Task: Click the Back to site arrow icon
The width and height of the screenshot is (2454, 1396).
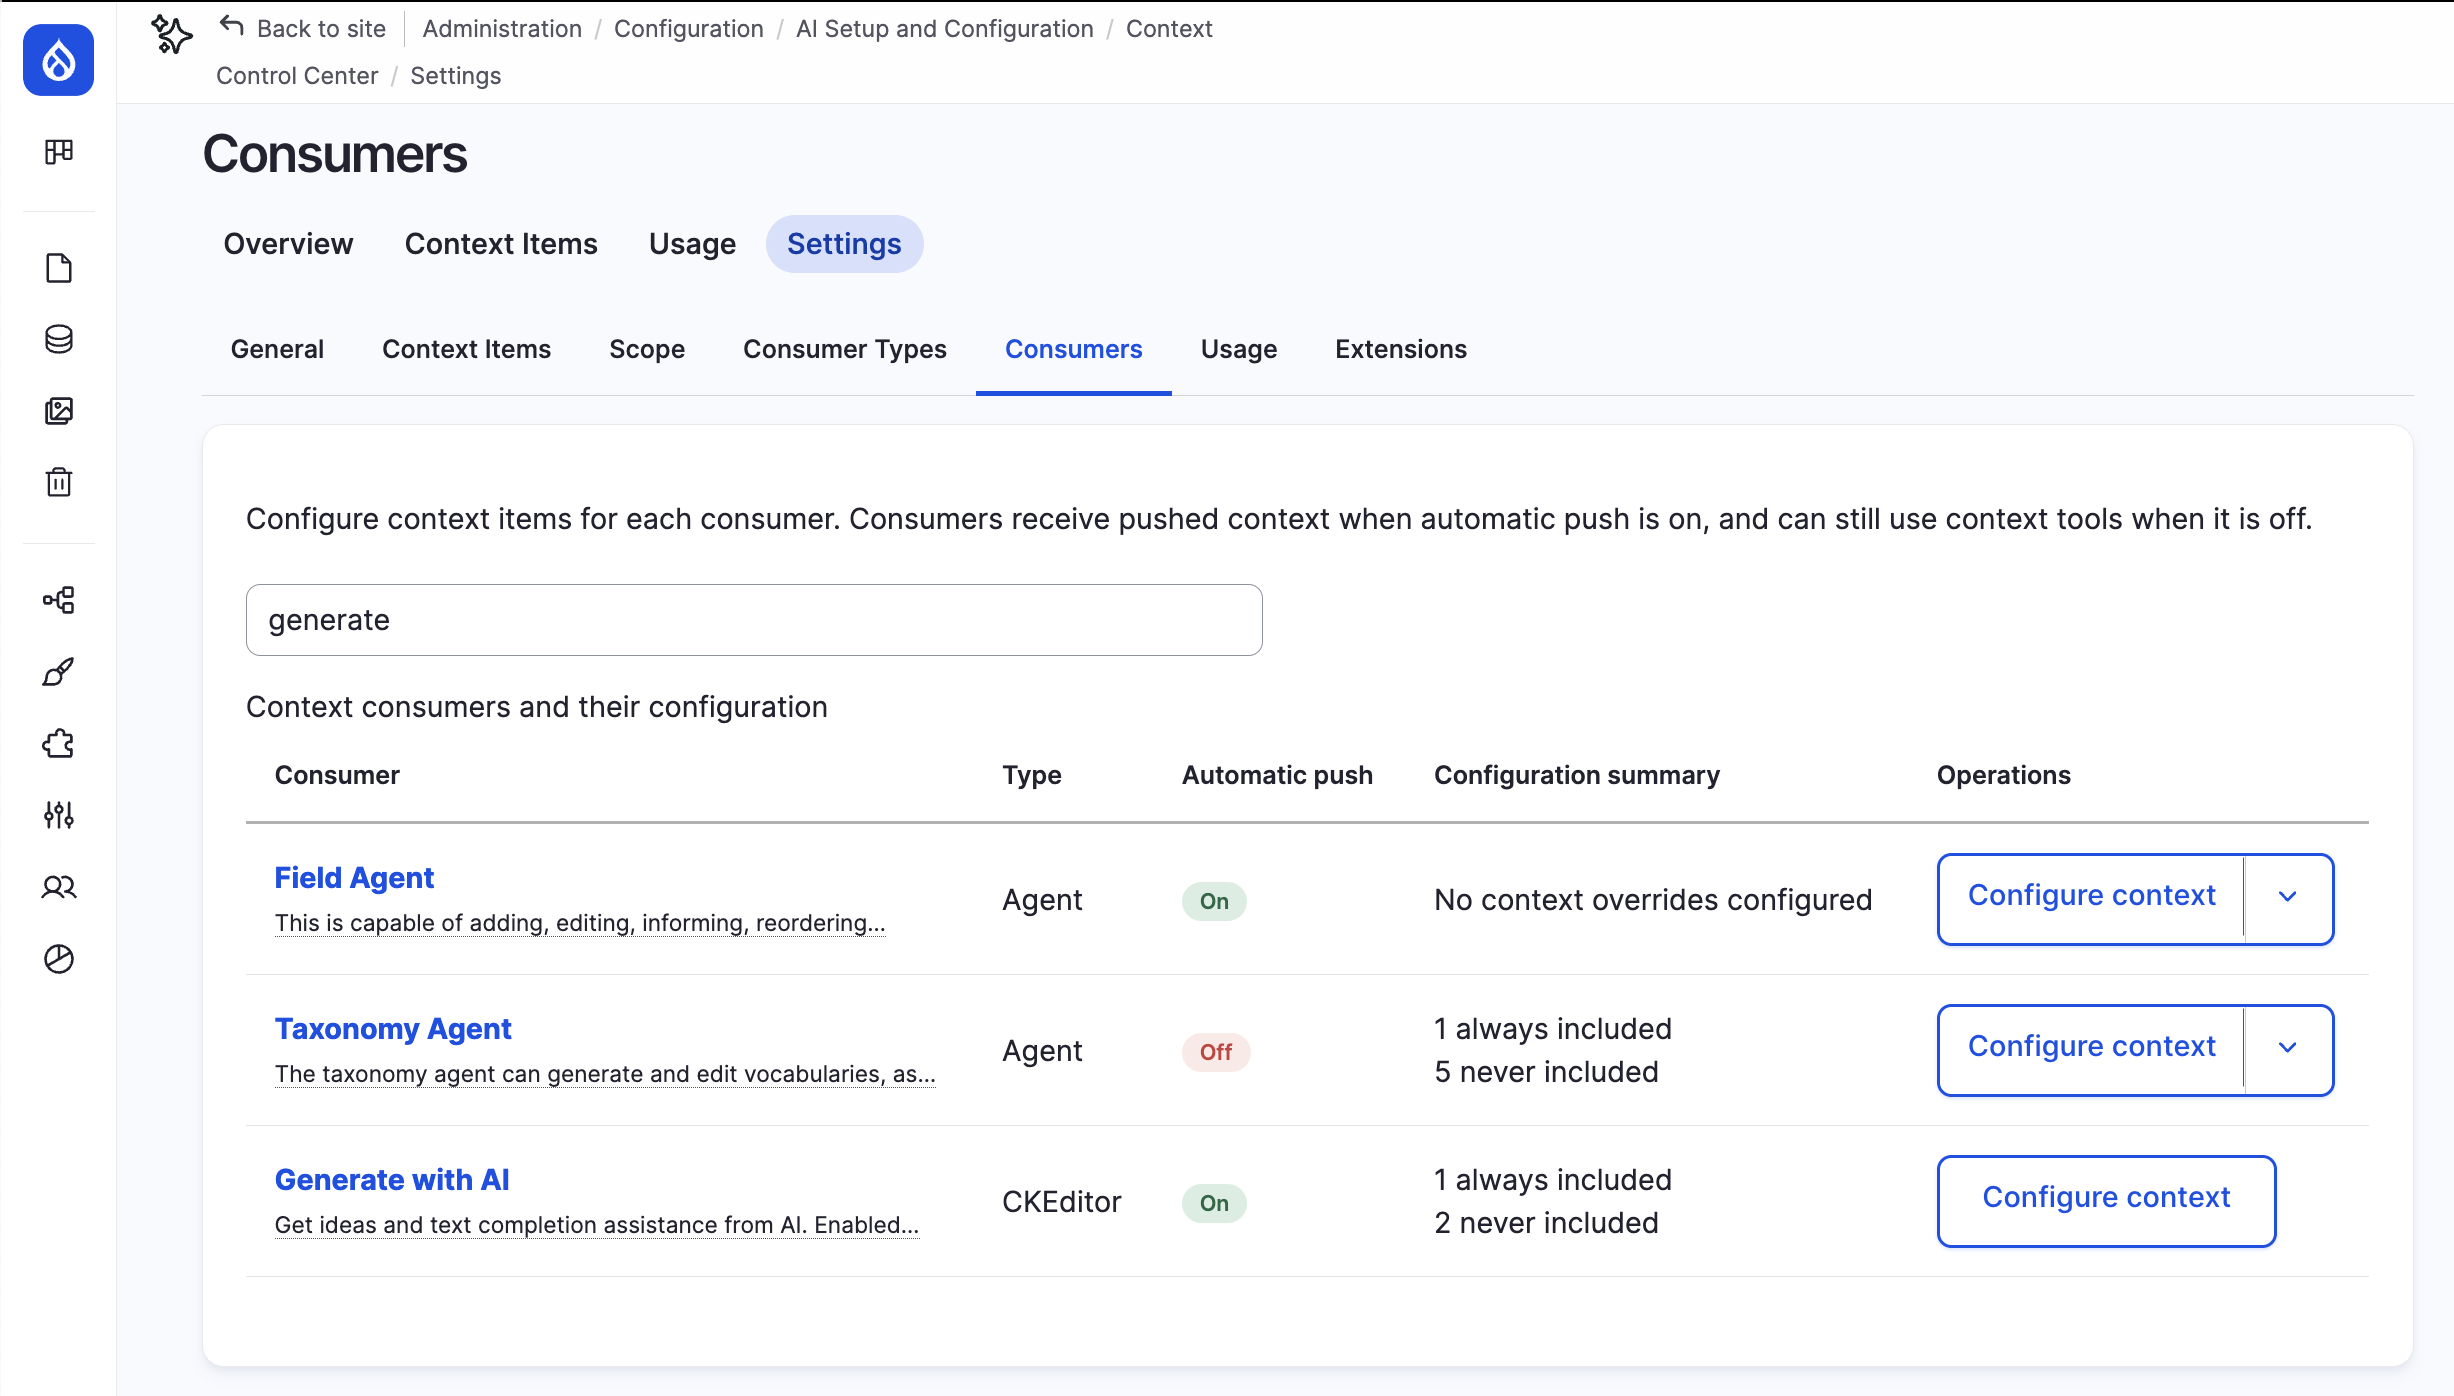Action: pyautogui.click(x=232, y=26)
